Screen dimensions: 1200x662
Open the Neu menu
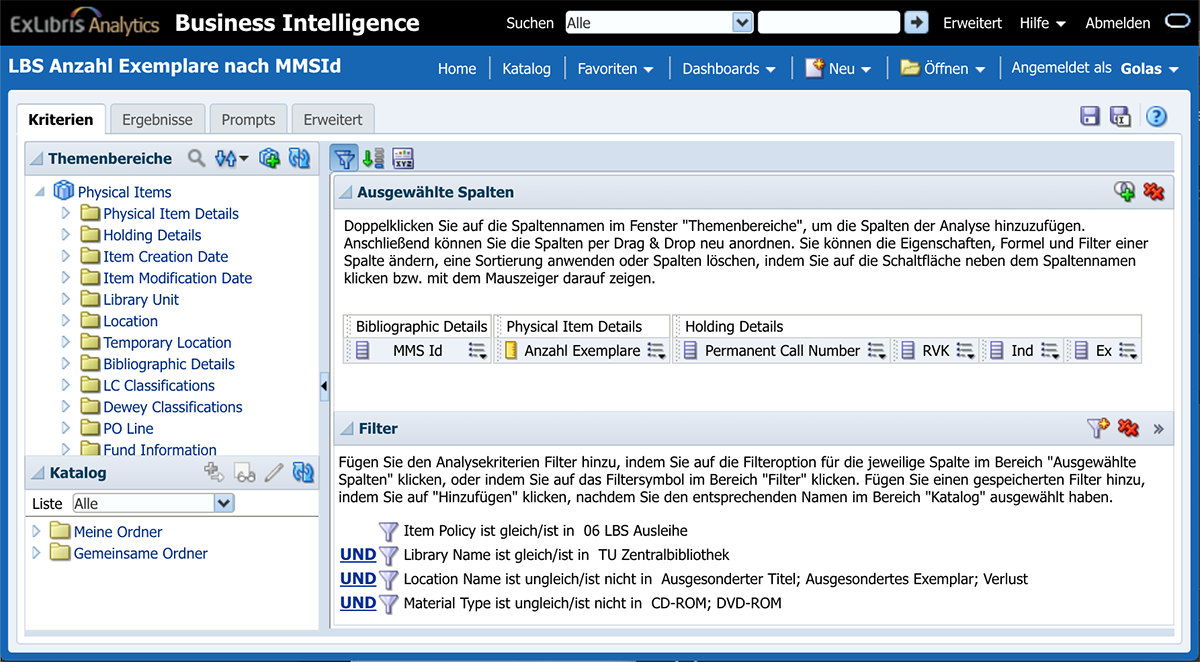[838, 68]
